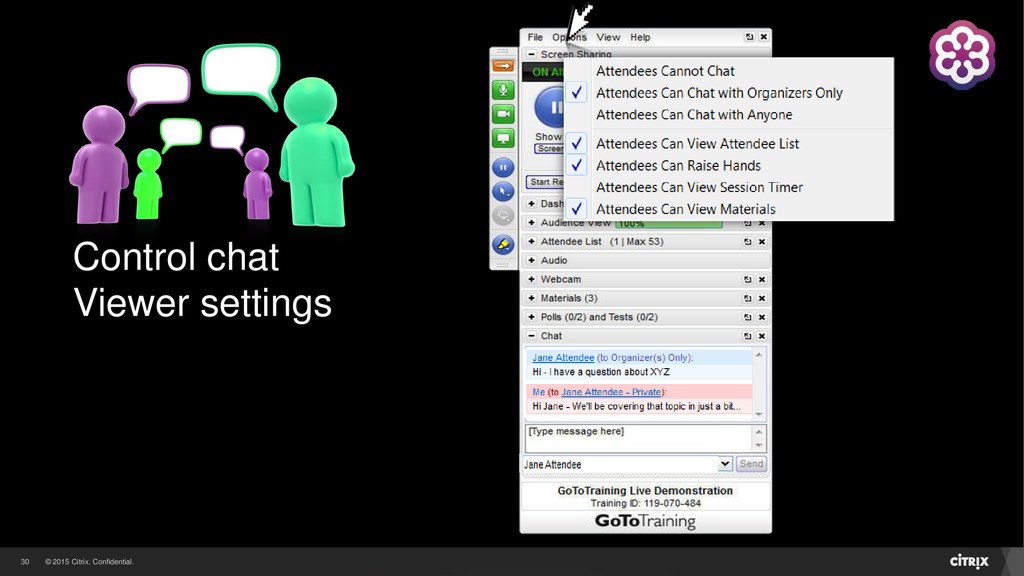The image size is (1024, 576).
Task: Click into the Type message here box
Action: point(638,438)
